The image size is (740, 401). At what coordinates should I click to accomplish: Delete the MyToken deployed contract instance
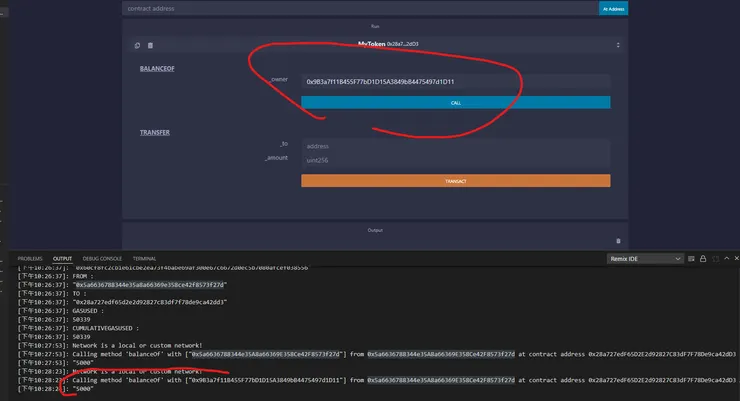[x=150, y=45]
